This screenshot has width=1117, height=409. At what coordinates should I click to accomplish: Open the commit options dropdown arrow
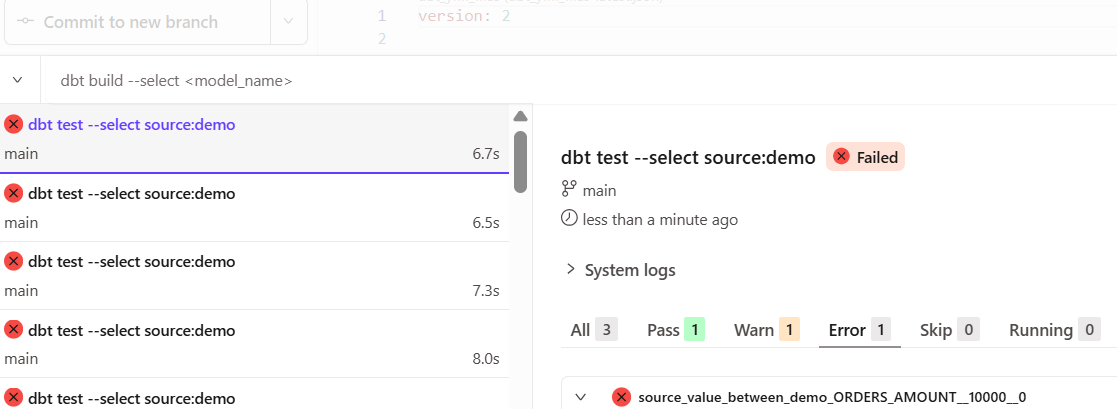289,21
